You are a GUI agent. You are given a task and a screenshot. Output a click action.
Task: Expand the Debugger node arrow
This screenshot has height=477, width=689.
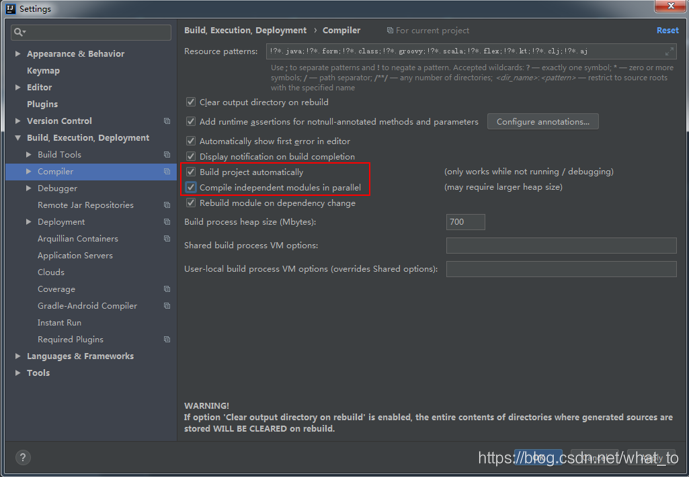click(x=29, y=188)
